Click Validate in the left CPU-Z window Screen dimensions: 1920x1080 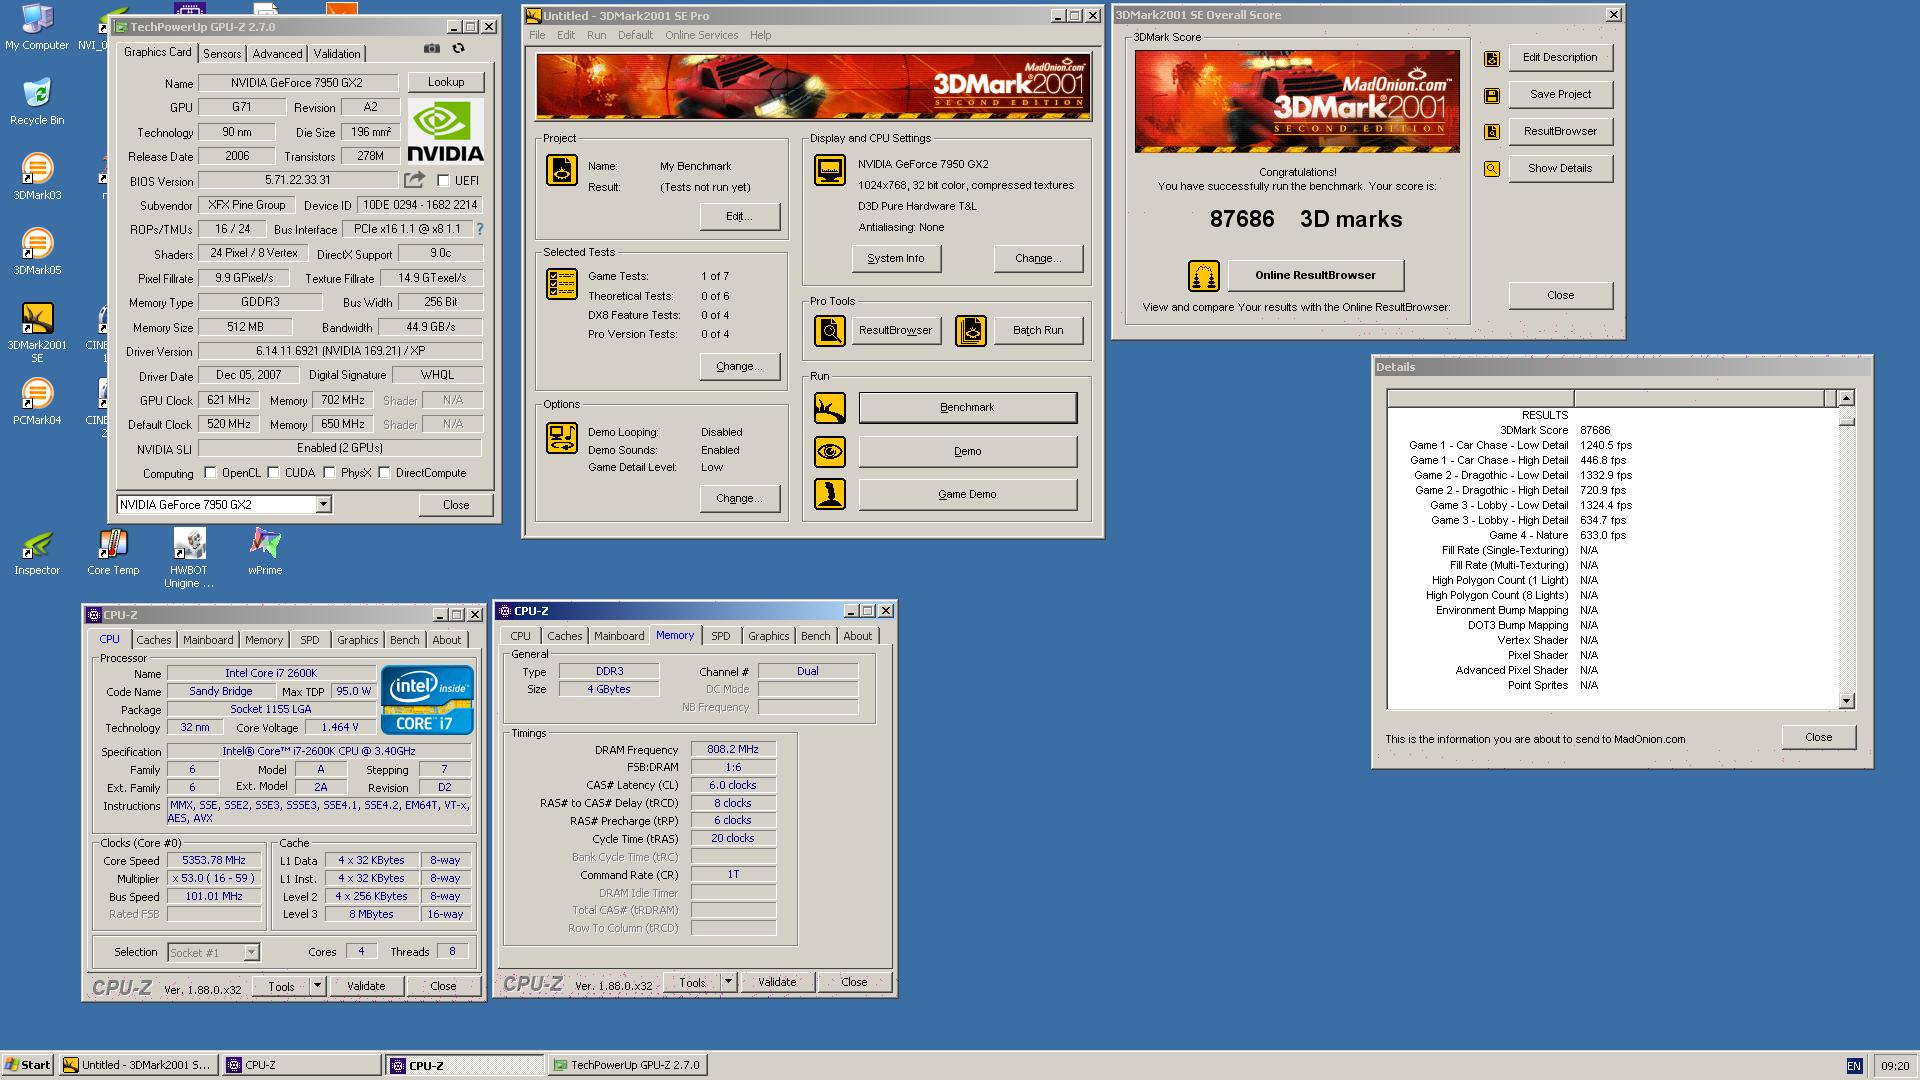[366, 986]
